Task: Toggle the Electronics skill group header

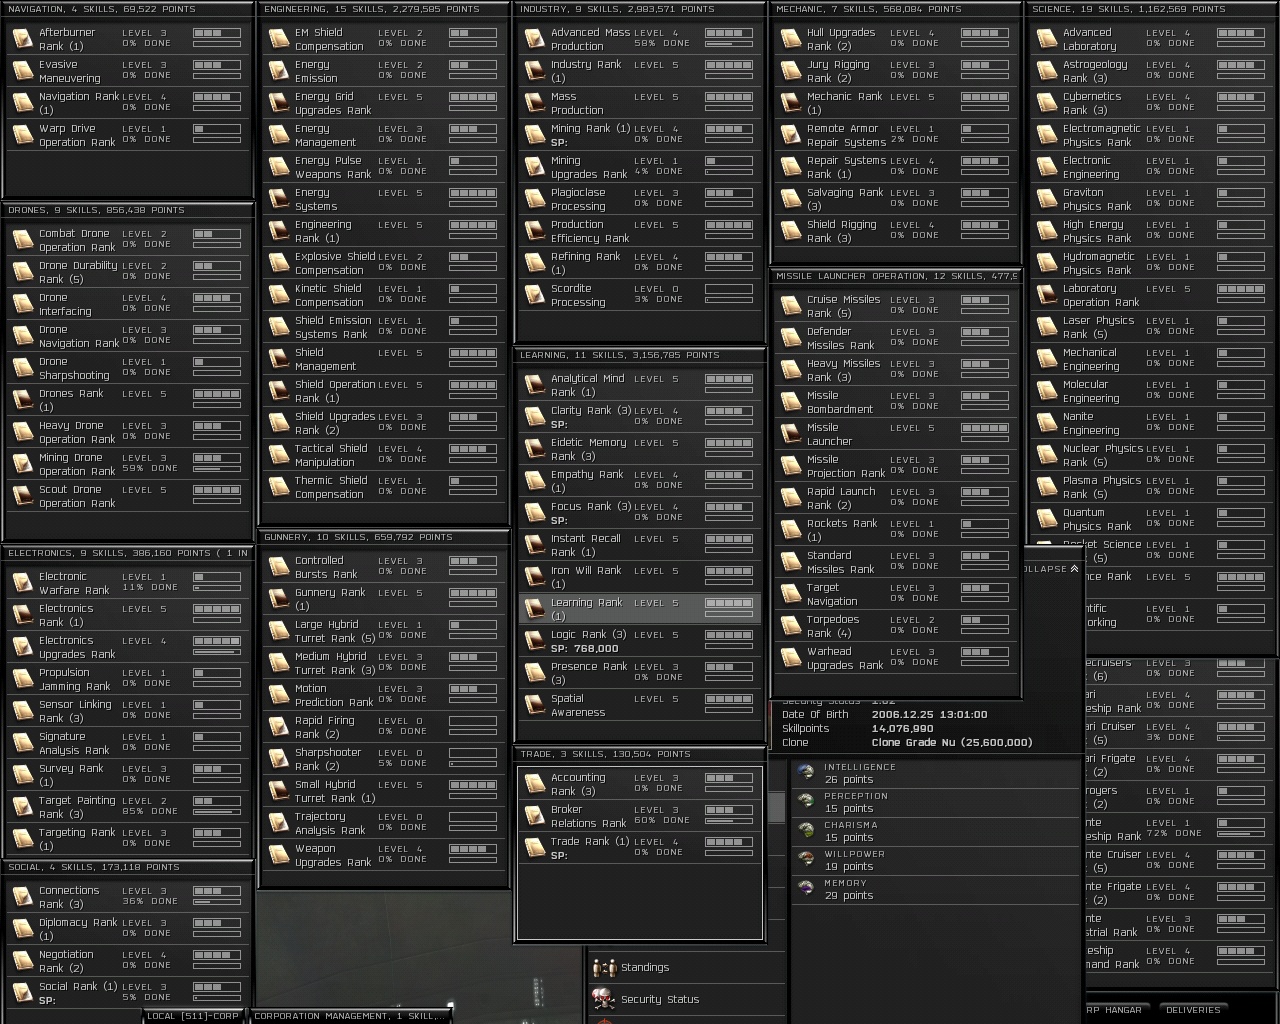Action: click(127, 553)
